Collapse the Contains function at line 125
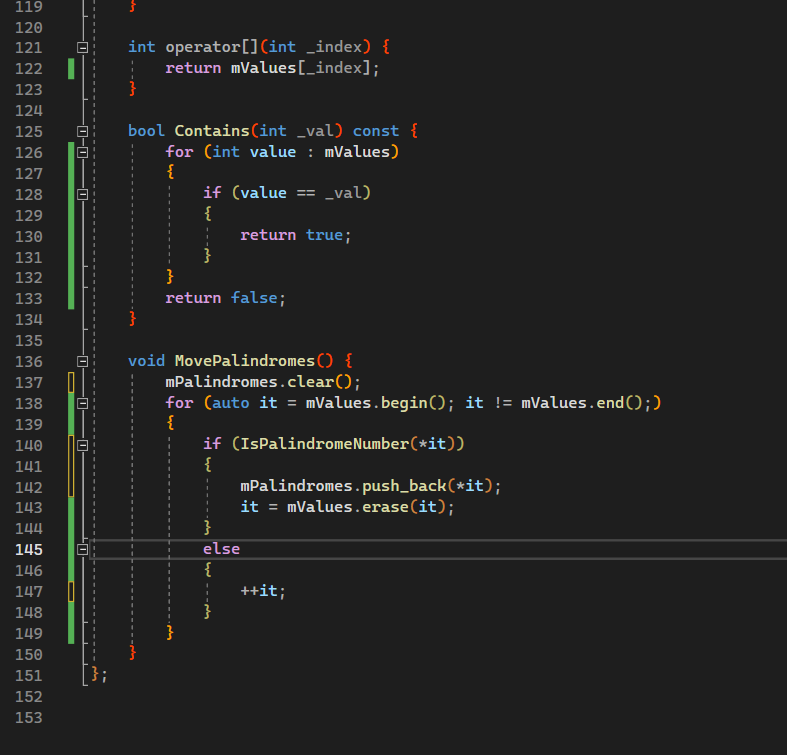This screenshot has height=755, width=787. pyautogui.click(x=83, y=132)
